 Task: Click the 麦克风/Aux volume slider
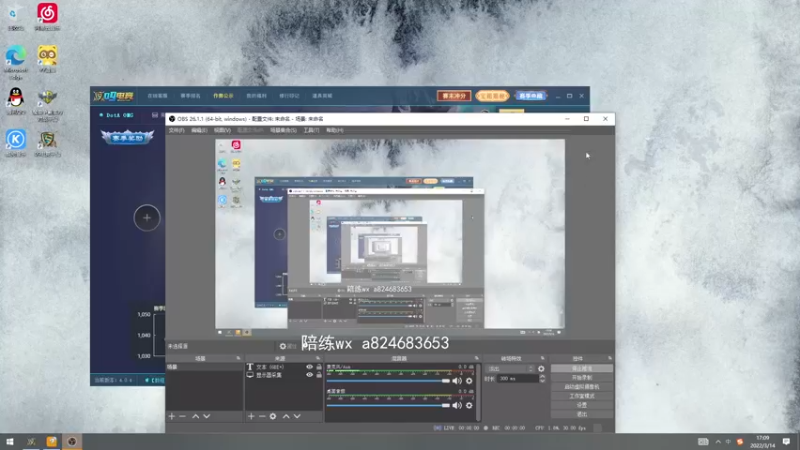pos(388,381)
